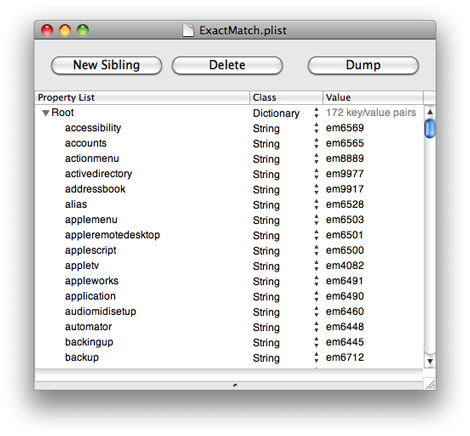Select the appletv key

click(x=82, y=266)
